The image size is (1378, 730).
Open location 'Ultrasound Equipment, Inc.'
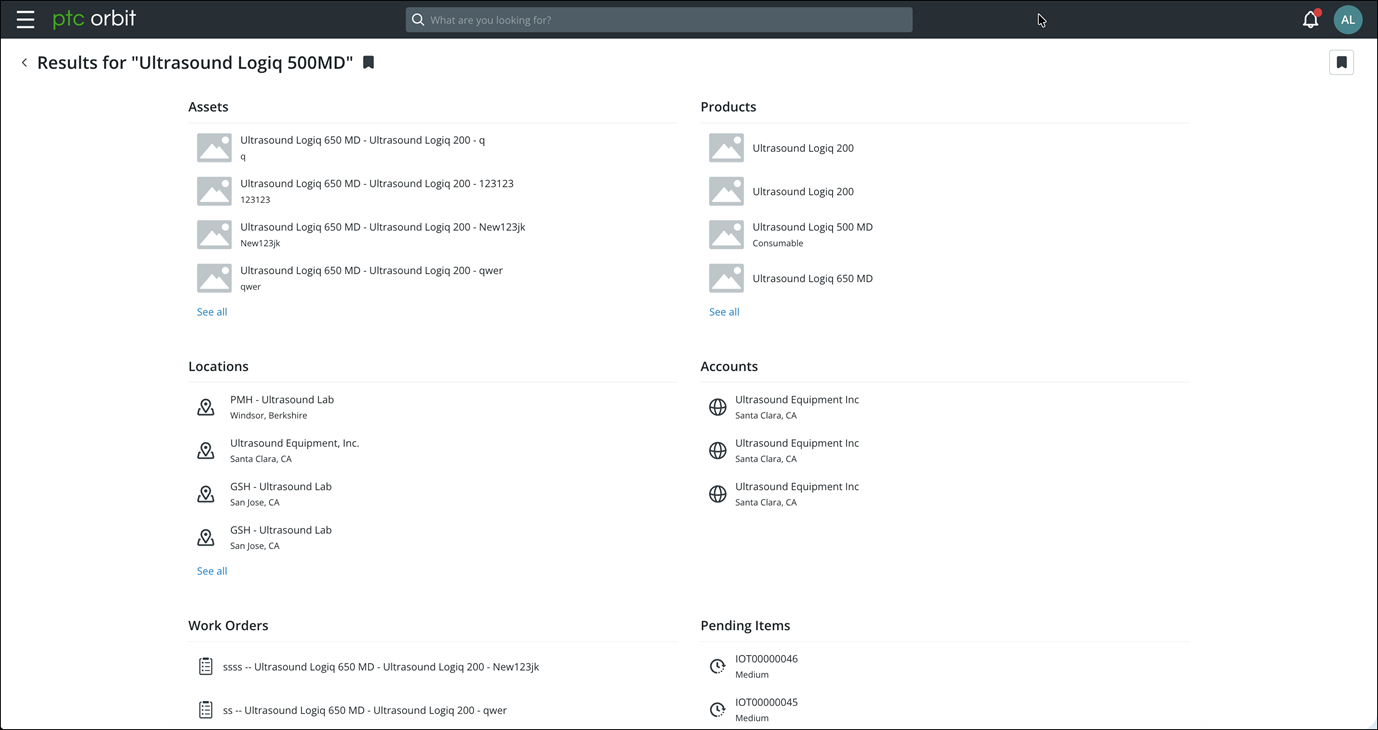[294, 443]
